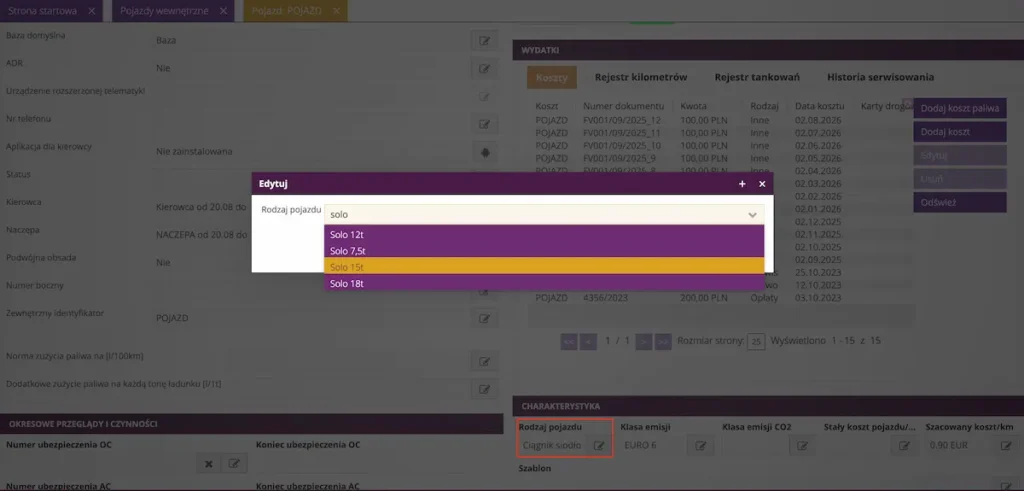Edit the Baza domyślna field
The height and width of the screenshot is (491, 1024).
point(485,40)
